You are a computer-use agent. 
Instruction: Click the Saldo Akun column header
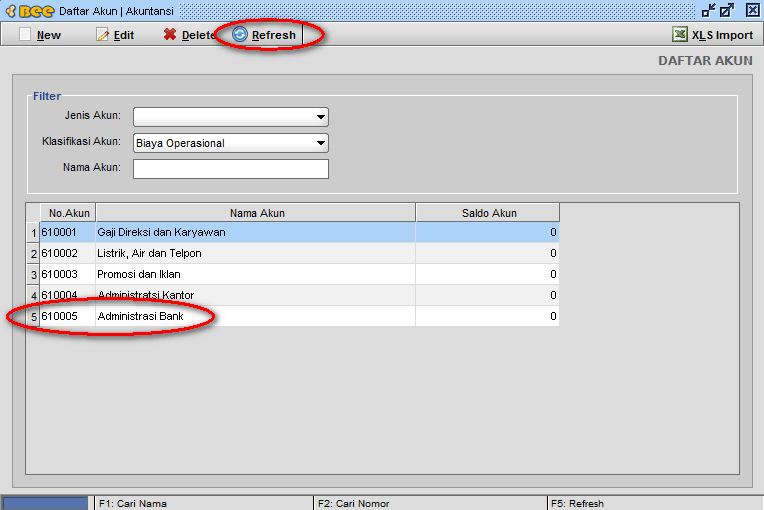pyautogui.click(x=488, y=212)
